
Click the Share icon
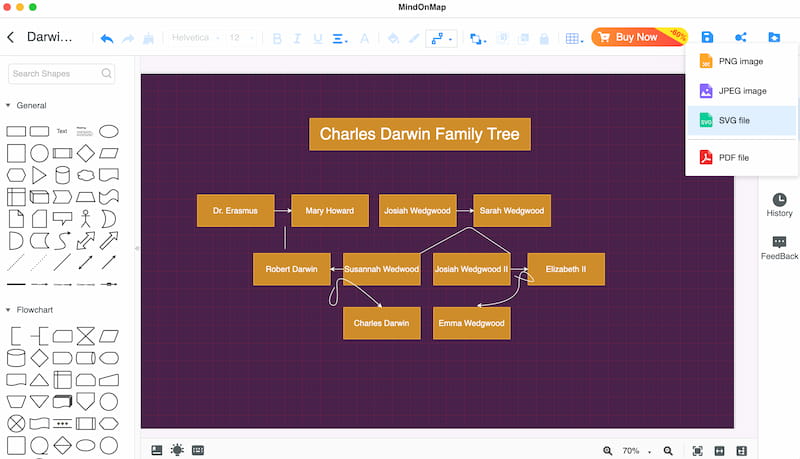tap(740, 38)
